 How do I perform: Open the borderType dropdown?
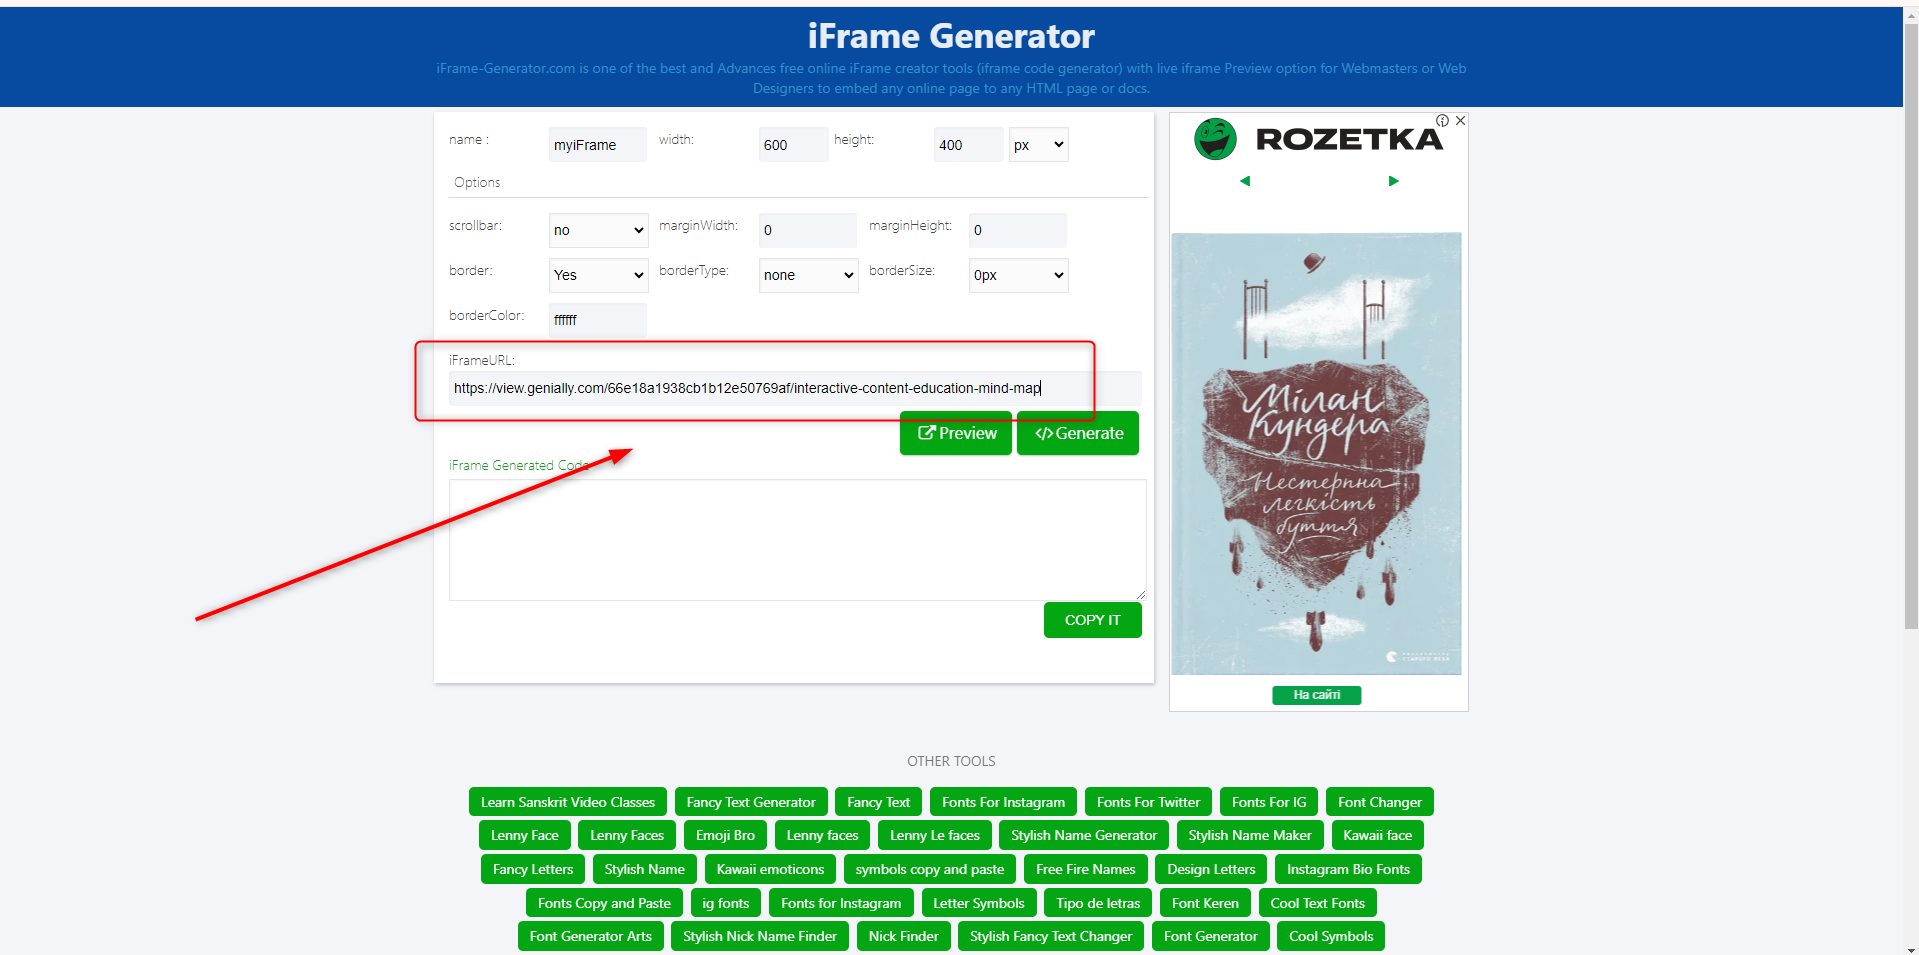[x=808, y=275]
